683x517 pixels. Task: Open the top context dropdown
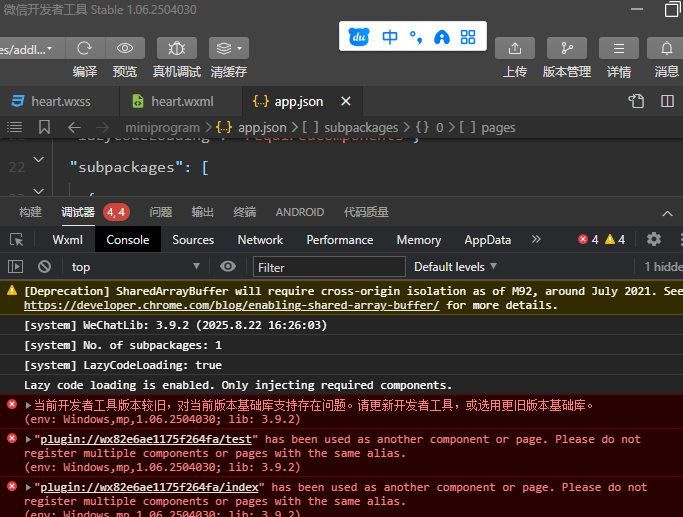click(135, 267)
